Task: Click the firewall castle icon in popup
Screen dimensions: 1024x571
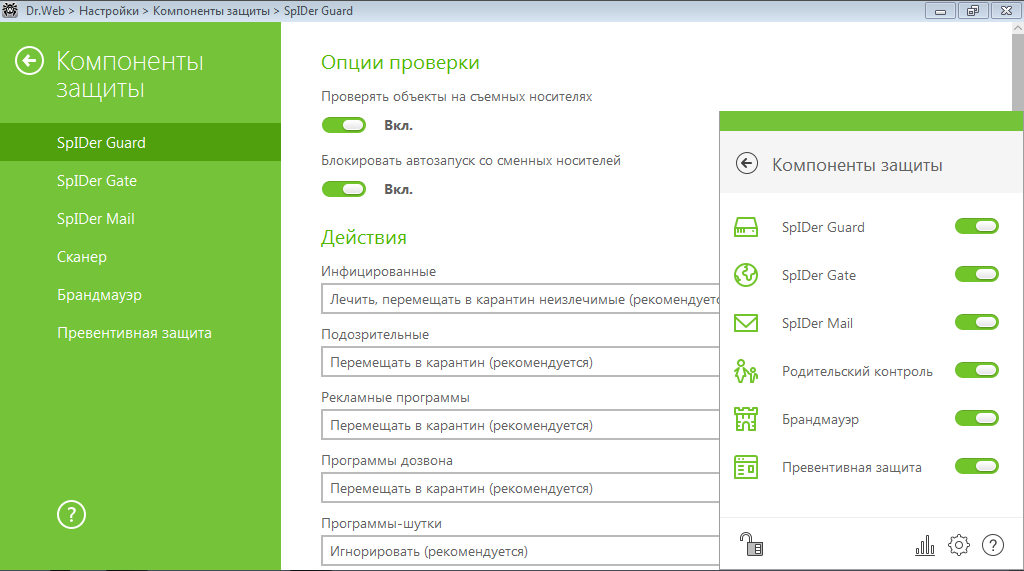Action: point(746,419)
